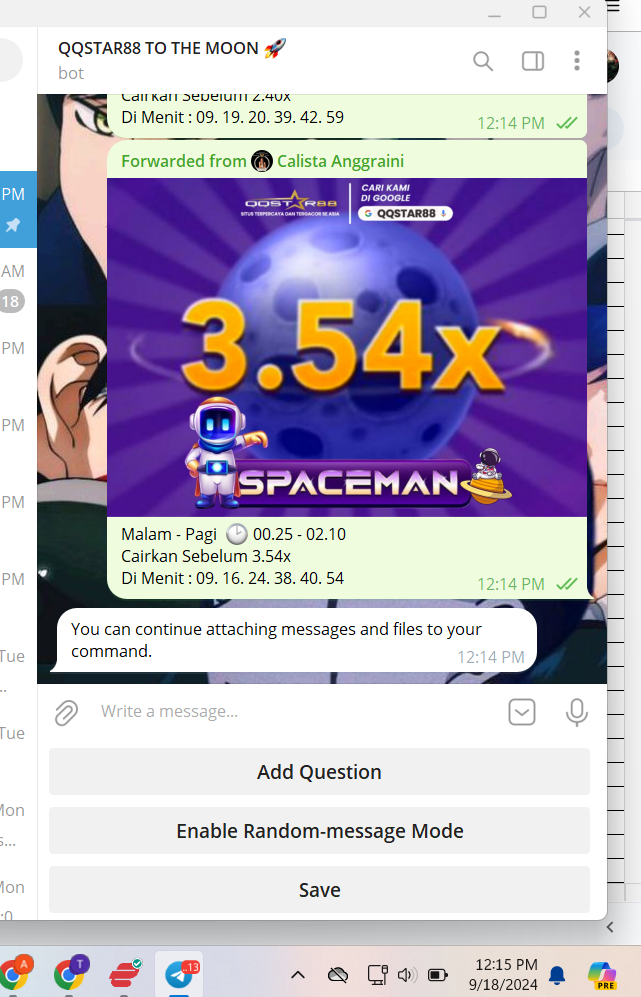
Task: Open Calista Anggraini's small avatar picture
Action: [261, 162]
